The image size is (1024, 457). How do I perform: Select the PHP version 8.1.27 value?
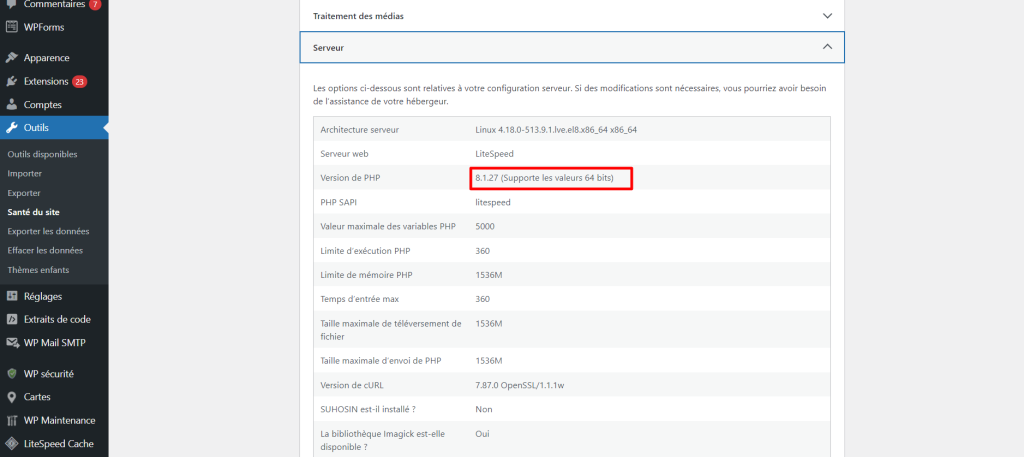[x=545, y=178]
